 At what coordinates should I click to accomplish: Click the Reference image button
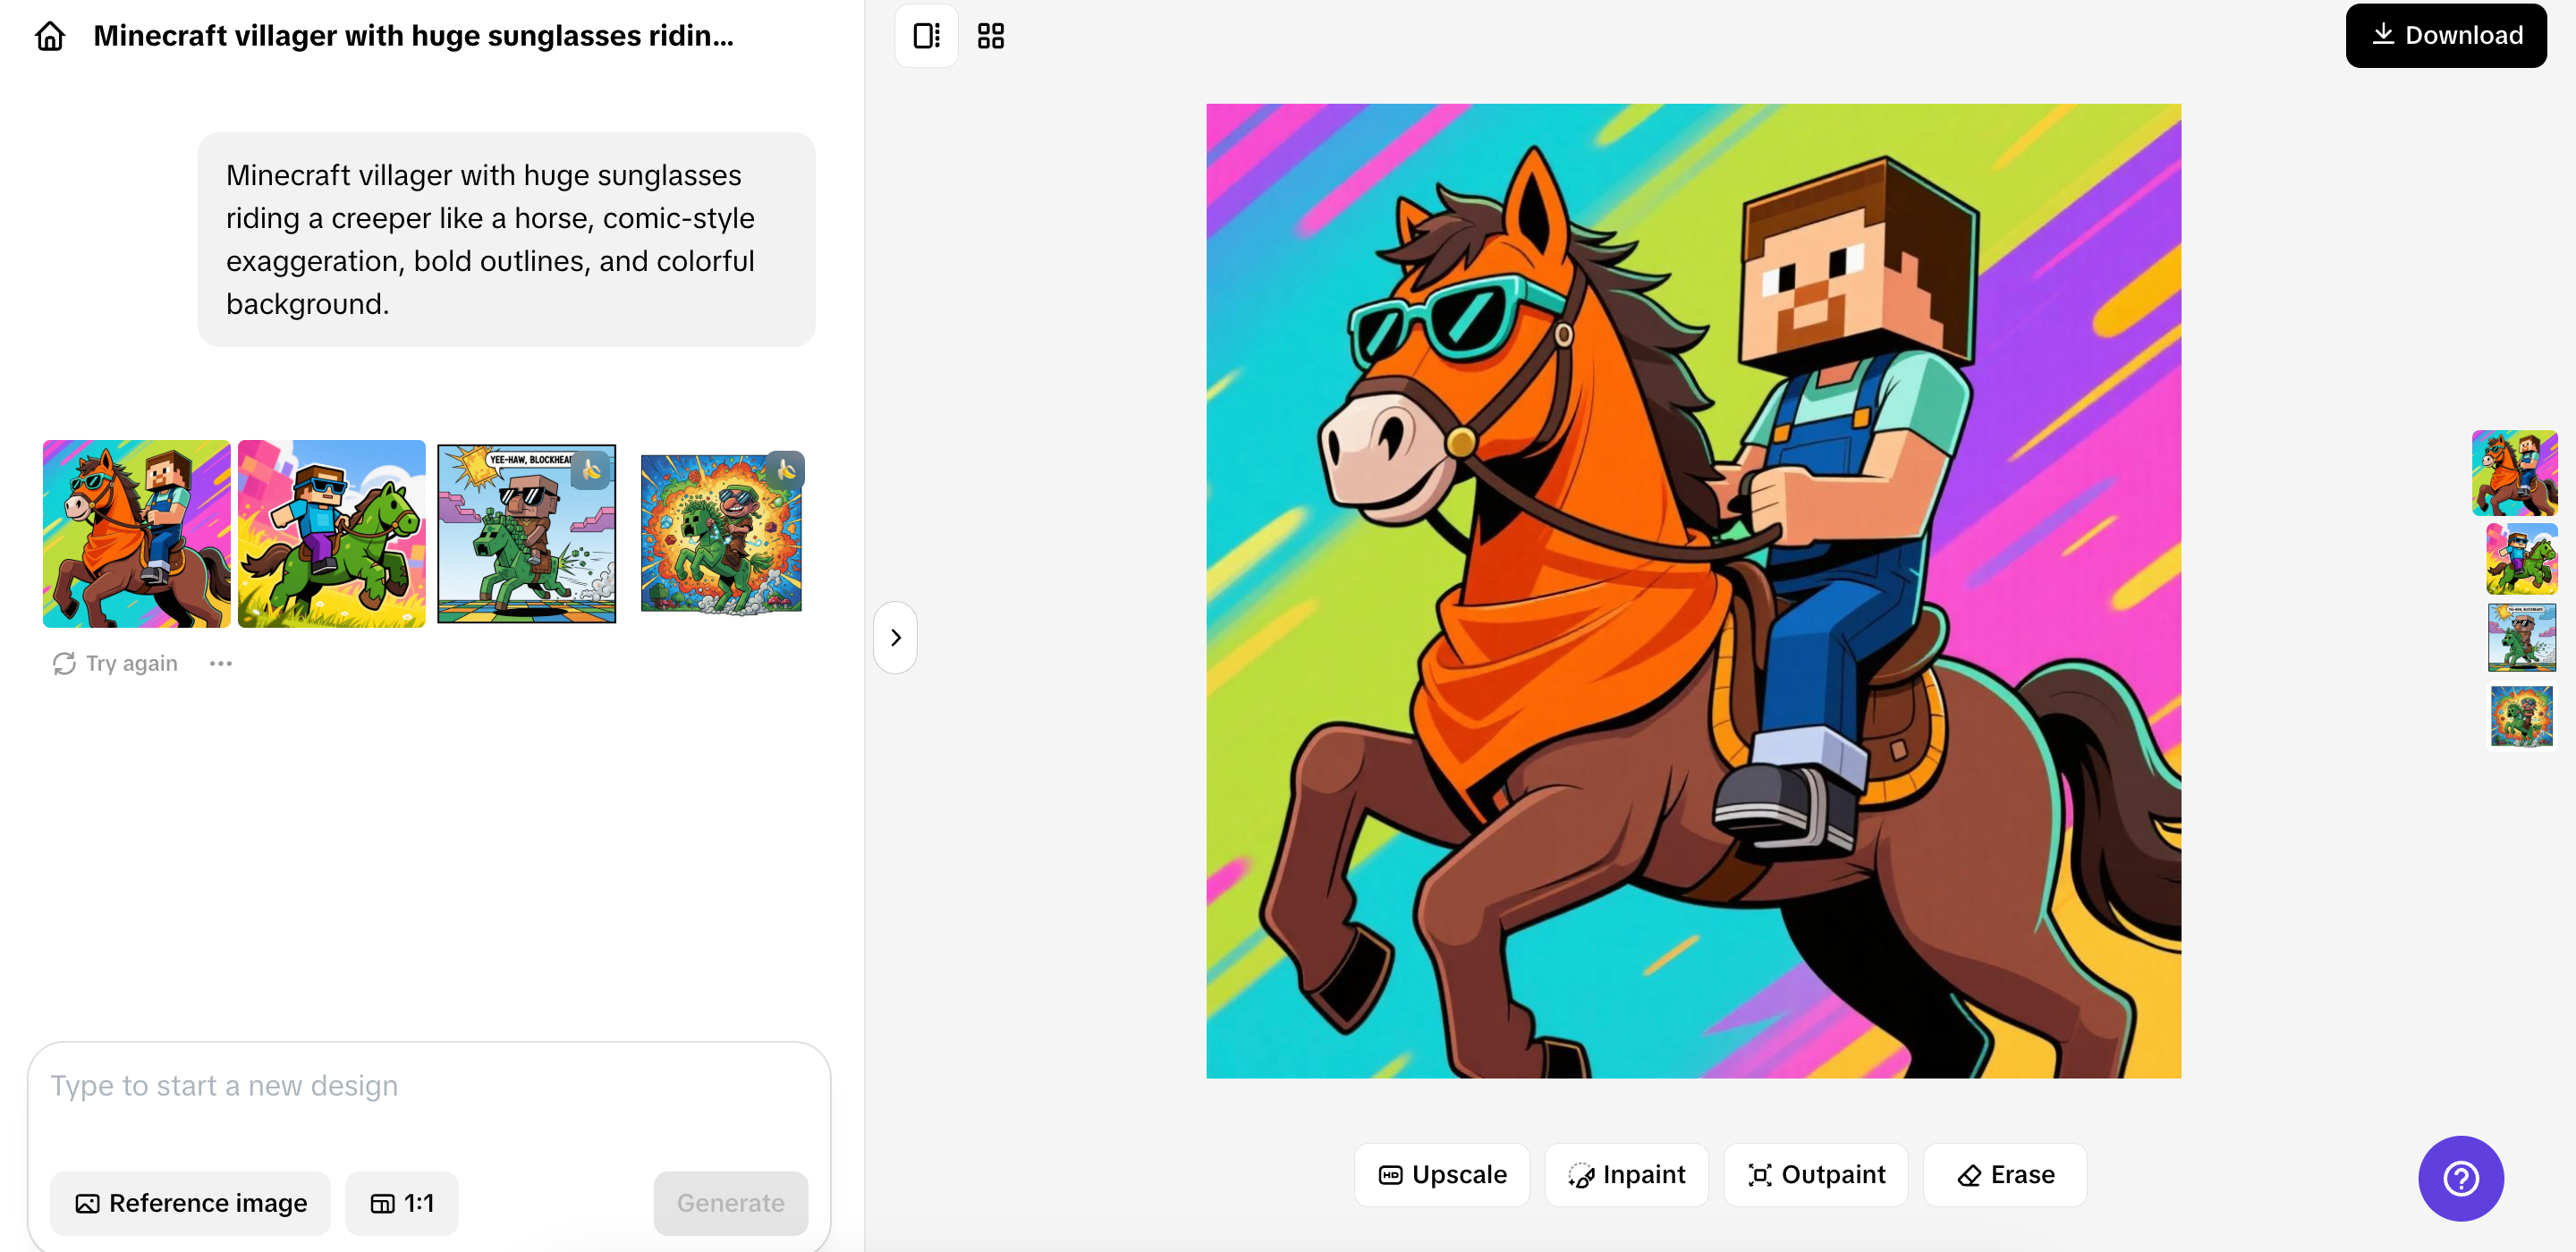tap(189, 1203)
